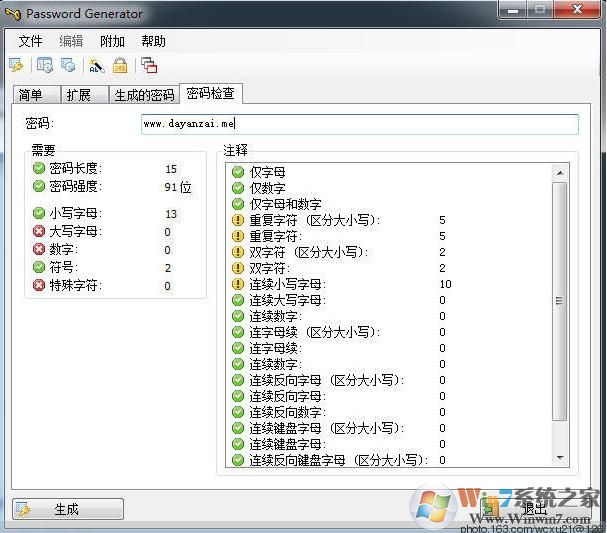This screenshot has width=607, height=533.
Task: Click the 密码 input field
Action: pos(360,124)
